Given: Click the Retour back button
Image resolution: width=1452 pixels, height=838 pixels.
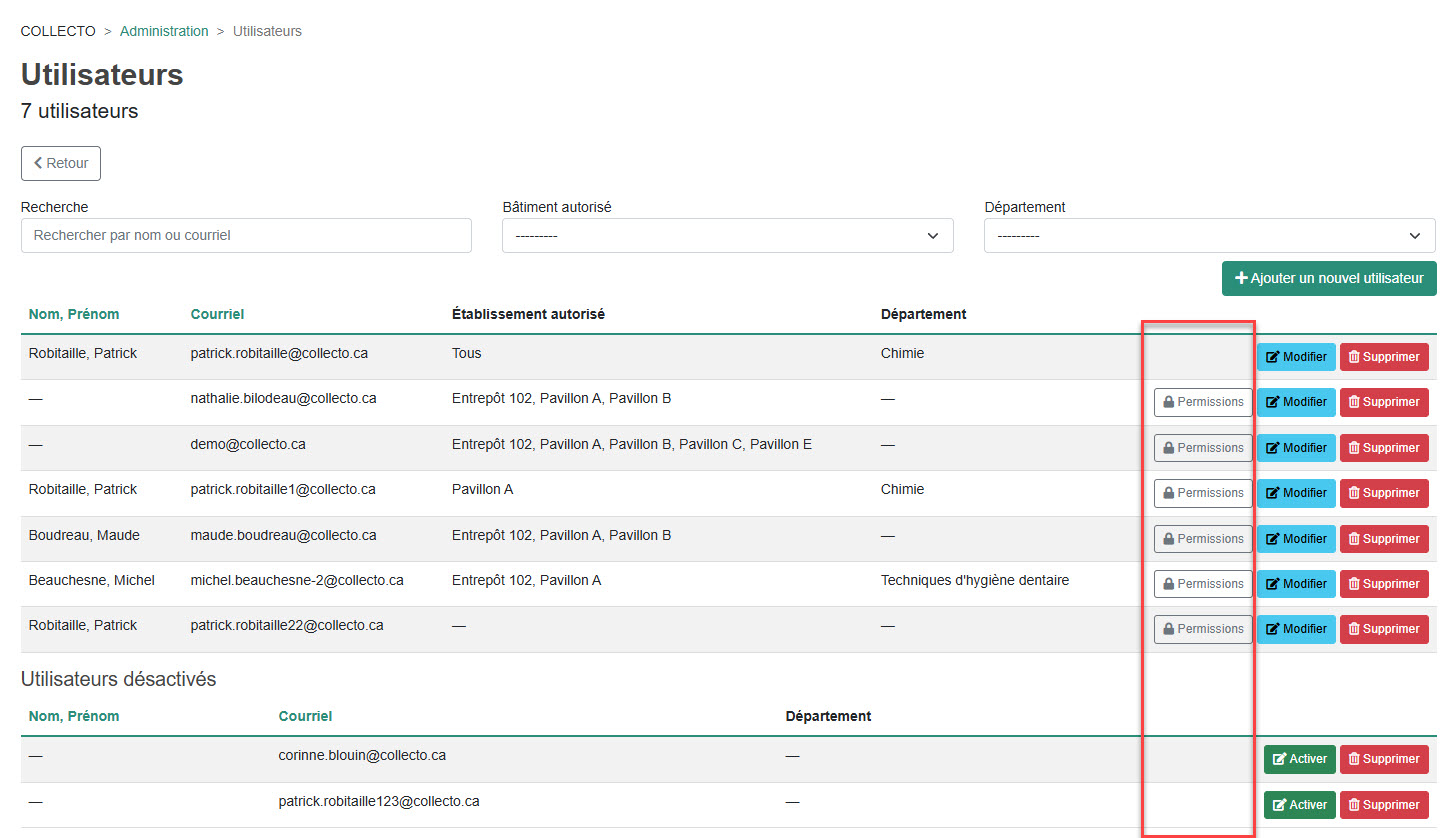Looking at the screenshot, I should (x=61, y=164).
